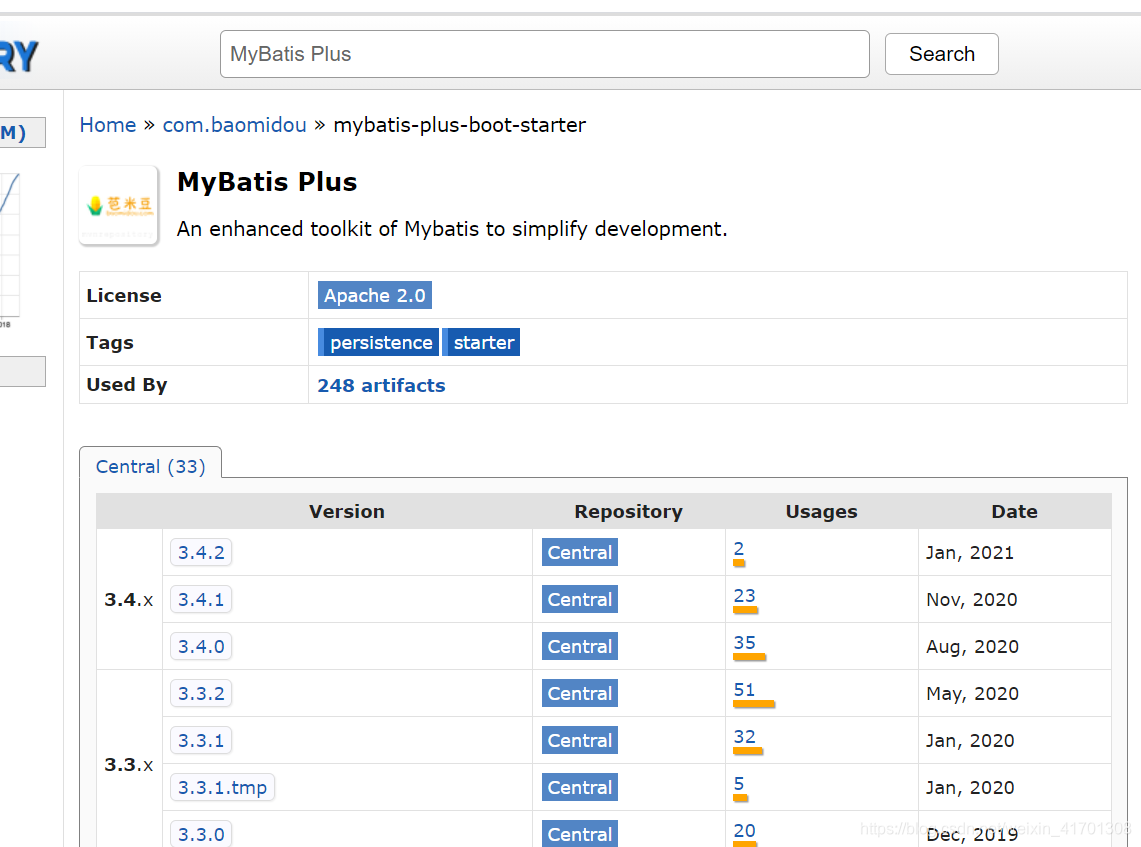This screenshot has width=1141, height=847.
Task: Open version 3.3.2
Action: (x=201, y=694)
